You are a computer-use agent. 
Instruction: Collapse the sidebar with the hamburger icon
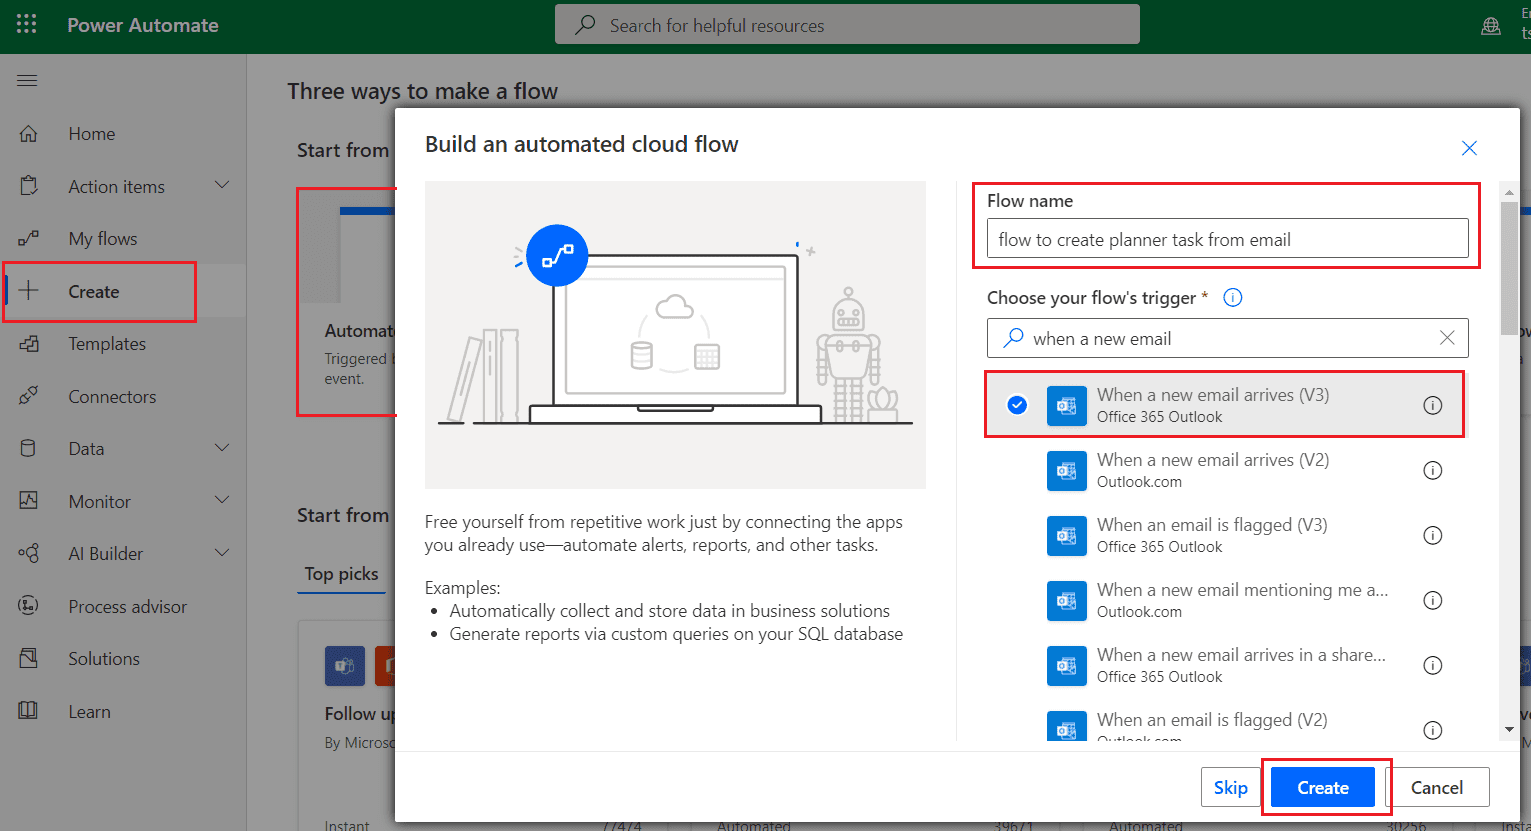pyautogui.click(x=27, y=80)
